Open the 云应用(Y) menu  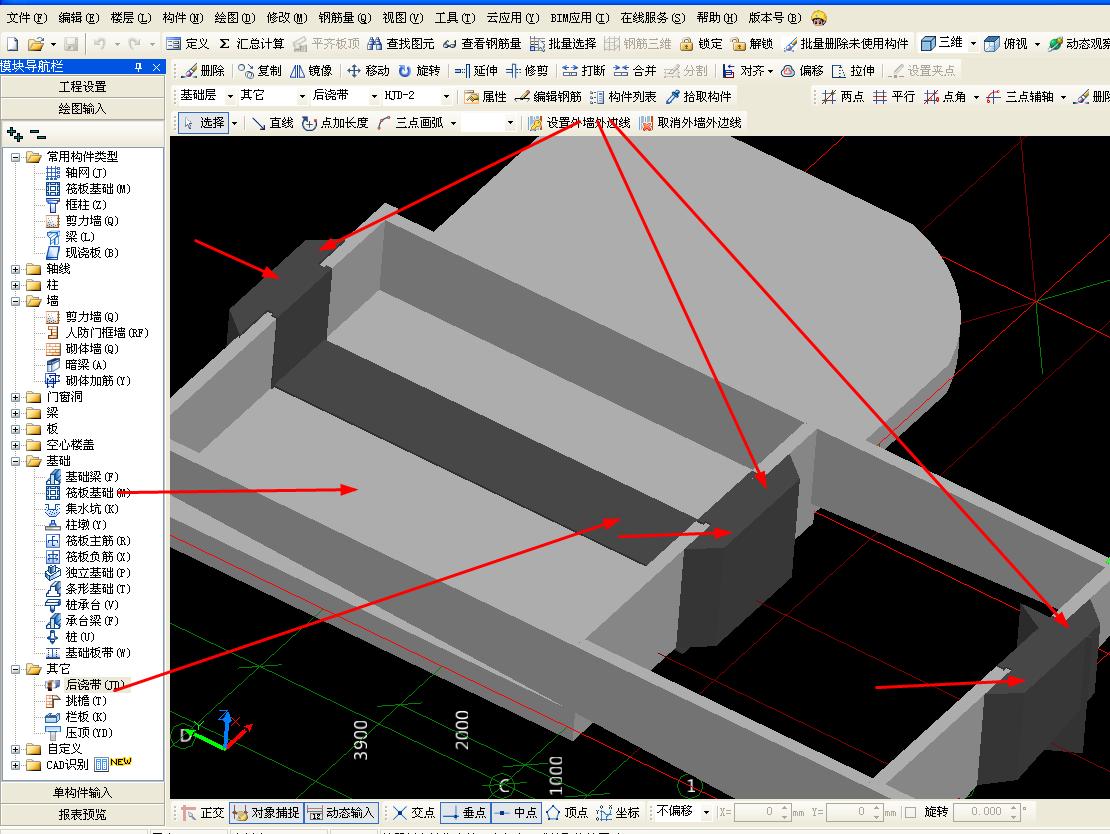513,18
